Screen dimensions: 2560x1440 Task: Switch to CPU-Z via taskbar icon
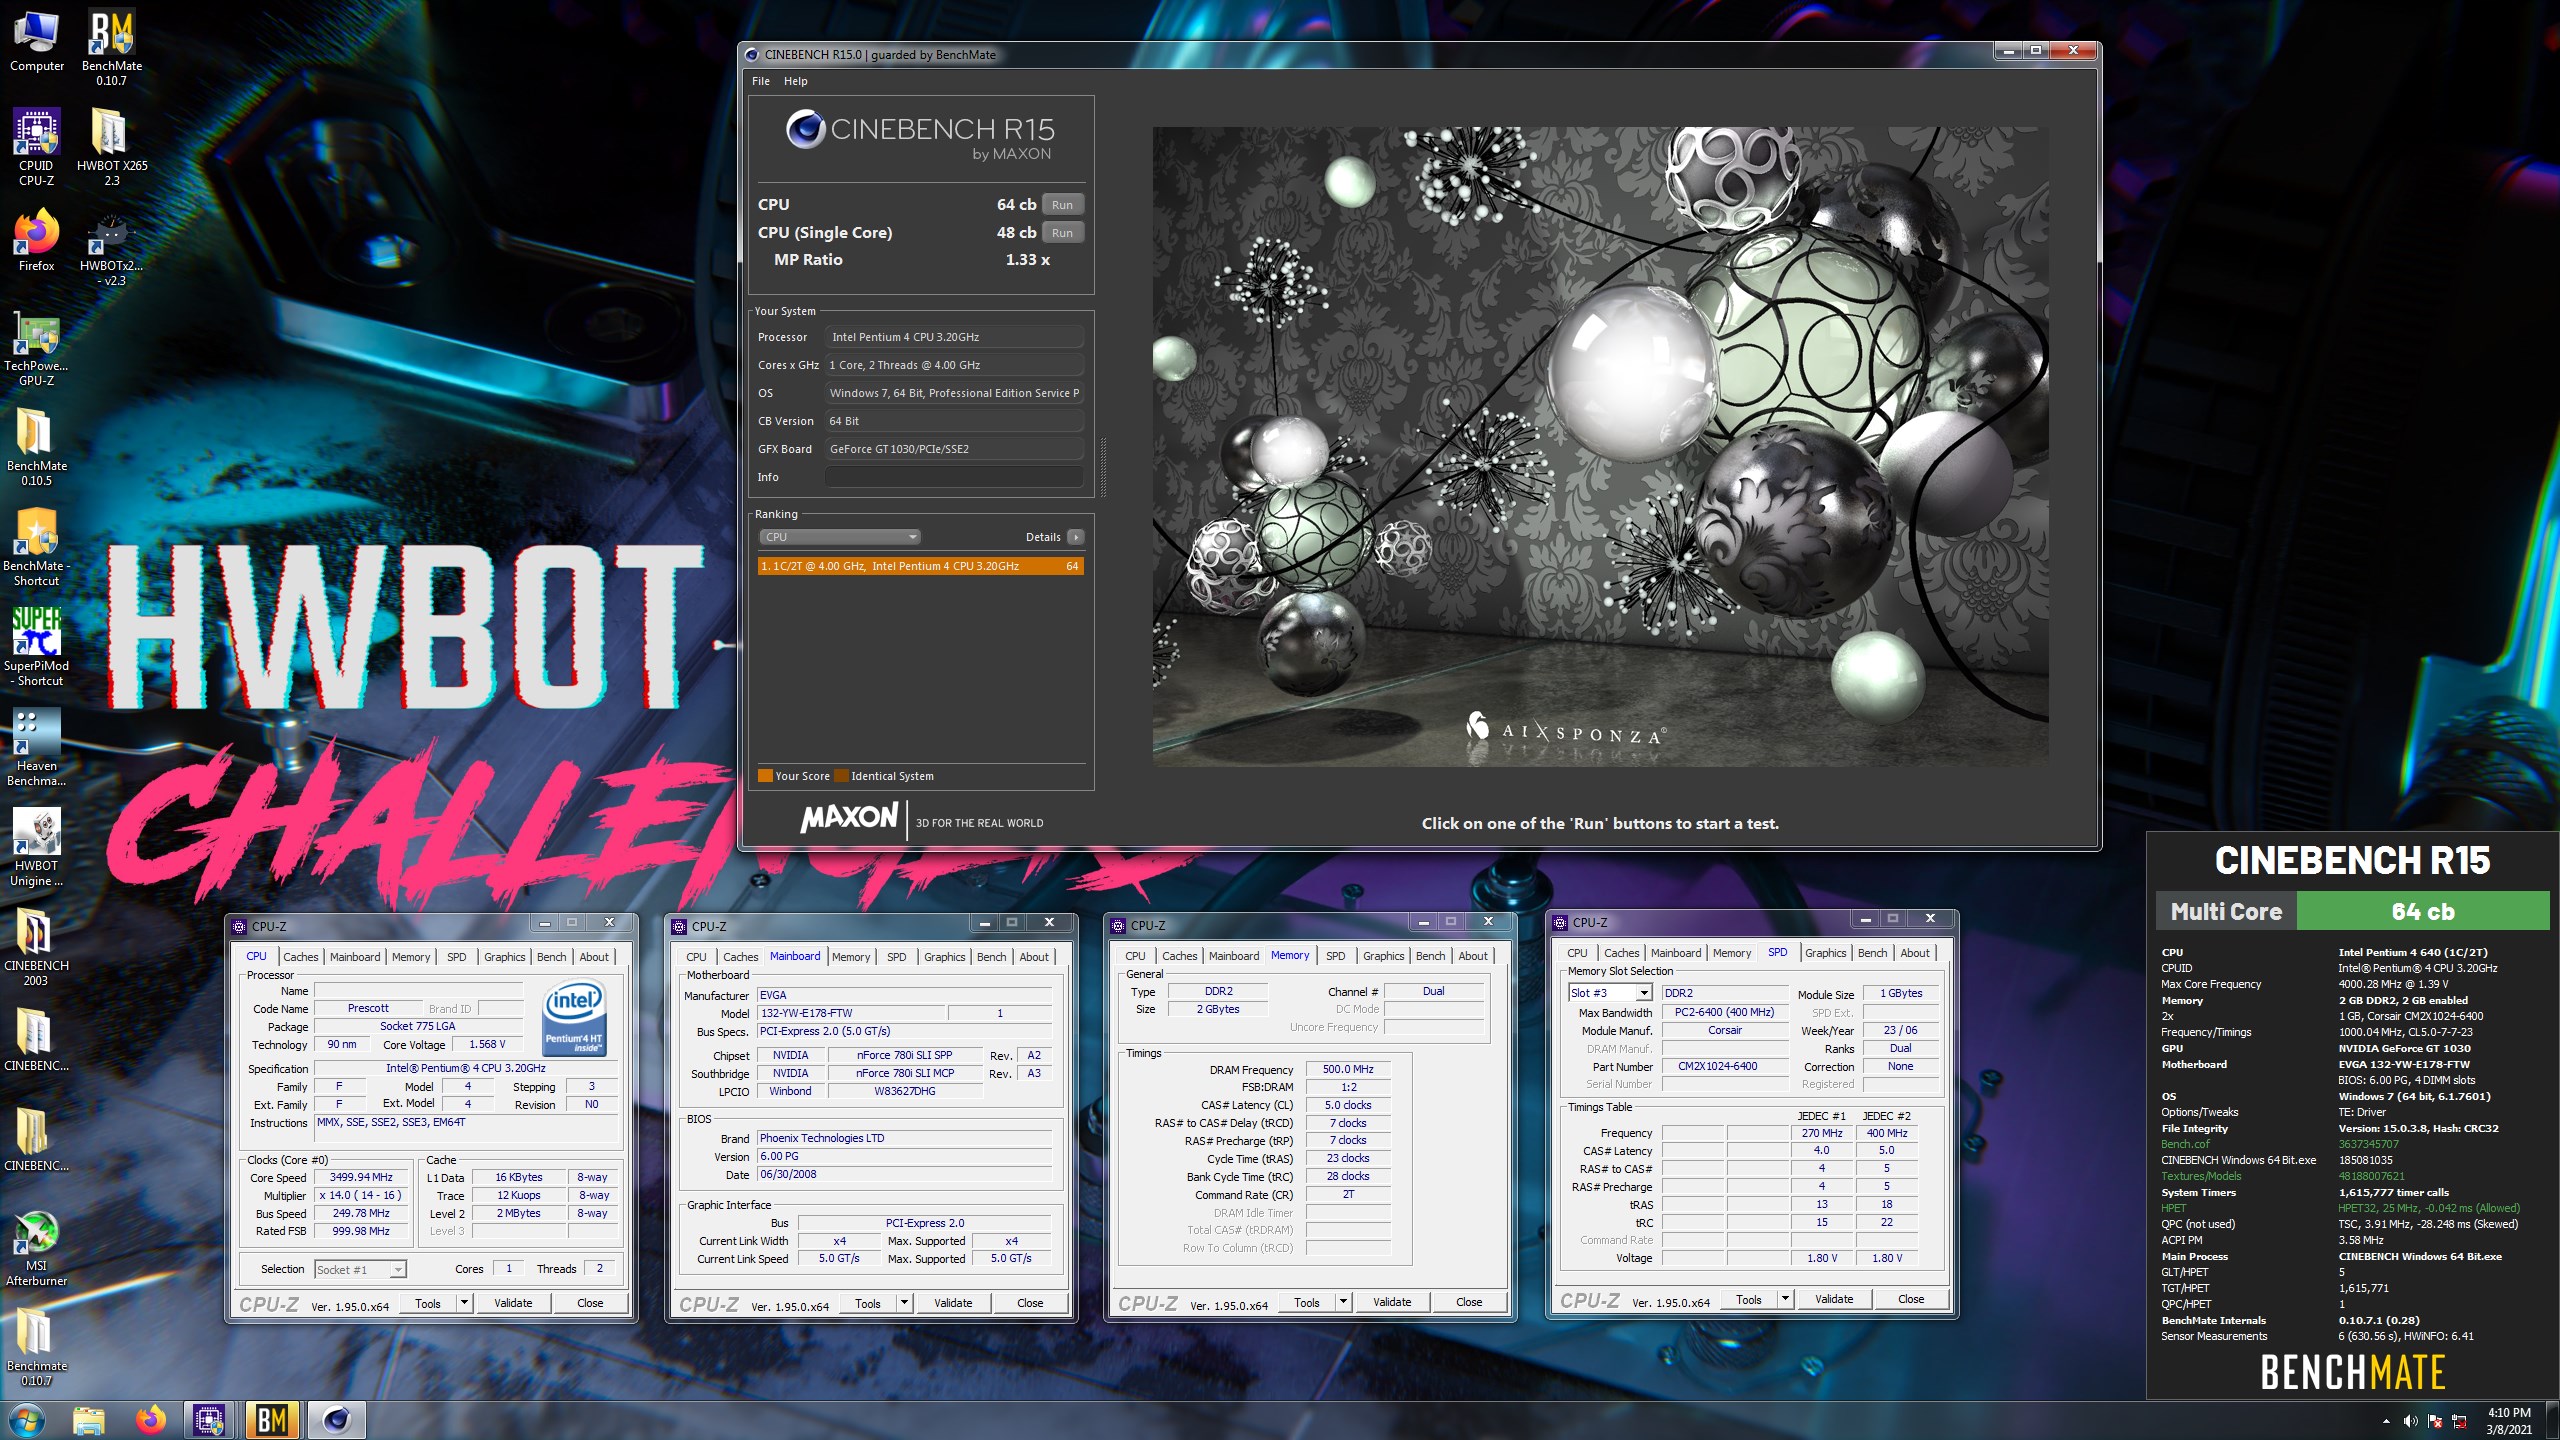pos(210,1420)
